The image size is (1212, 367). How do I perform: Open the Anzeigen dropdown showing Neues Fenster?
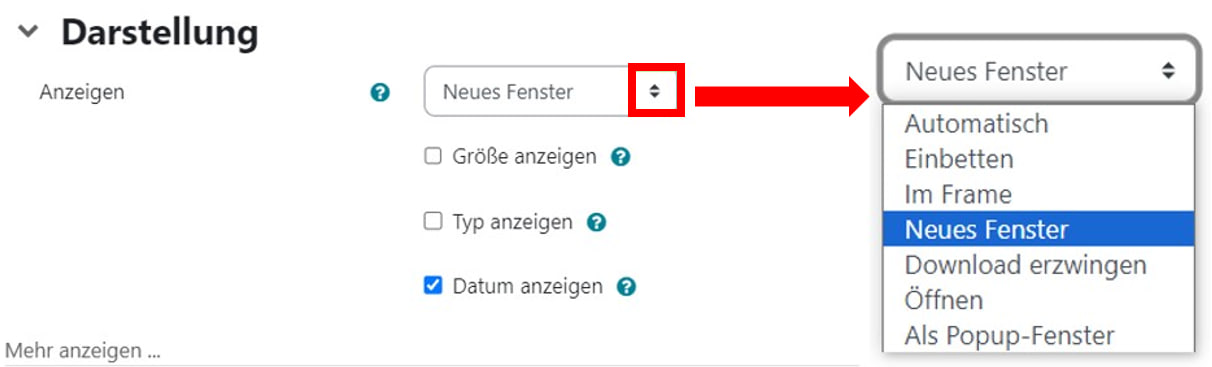(551, 92)
